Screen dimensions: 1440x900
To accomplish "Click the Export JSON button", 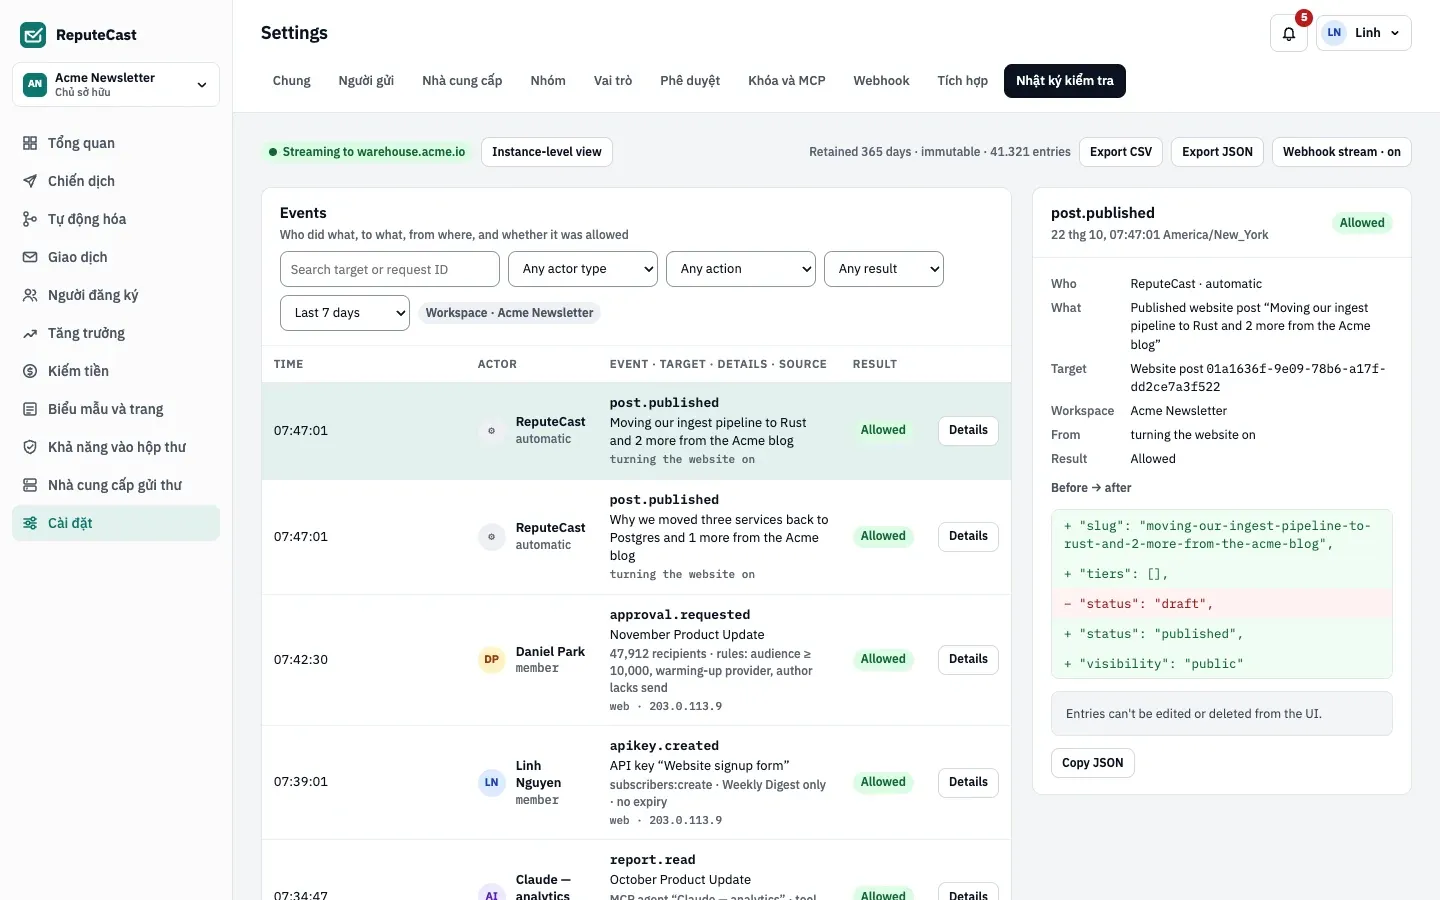I will coord(1217,152).
